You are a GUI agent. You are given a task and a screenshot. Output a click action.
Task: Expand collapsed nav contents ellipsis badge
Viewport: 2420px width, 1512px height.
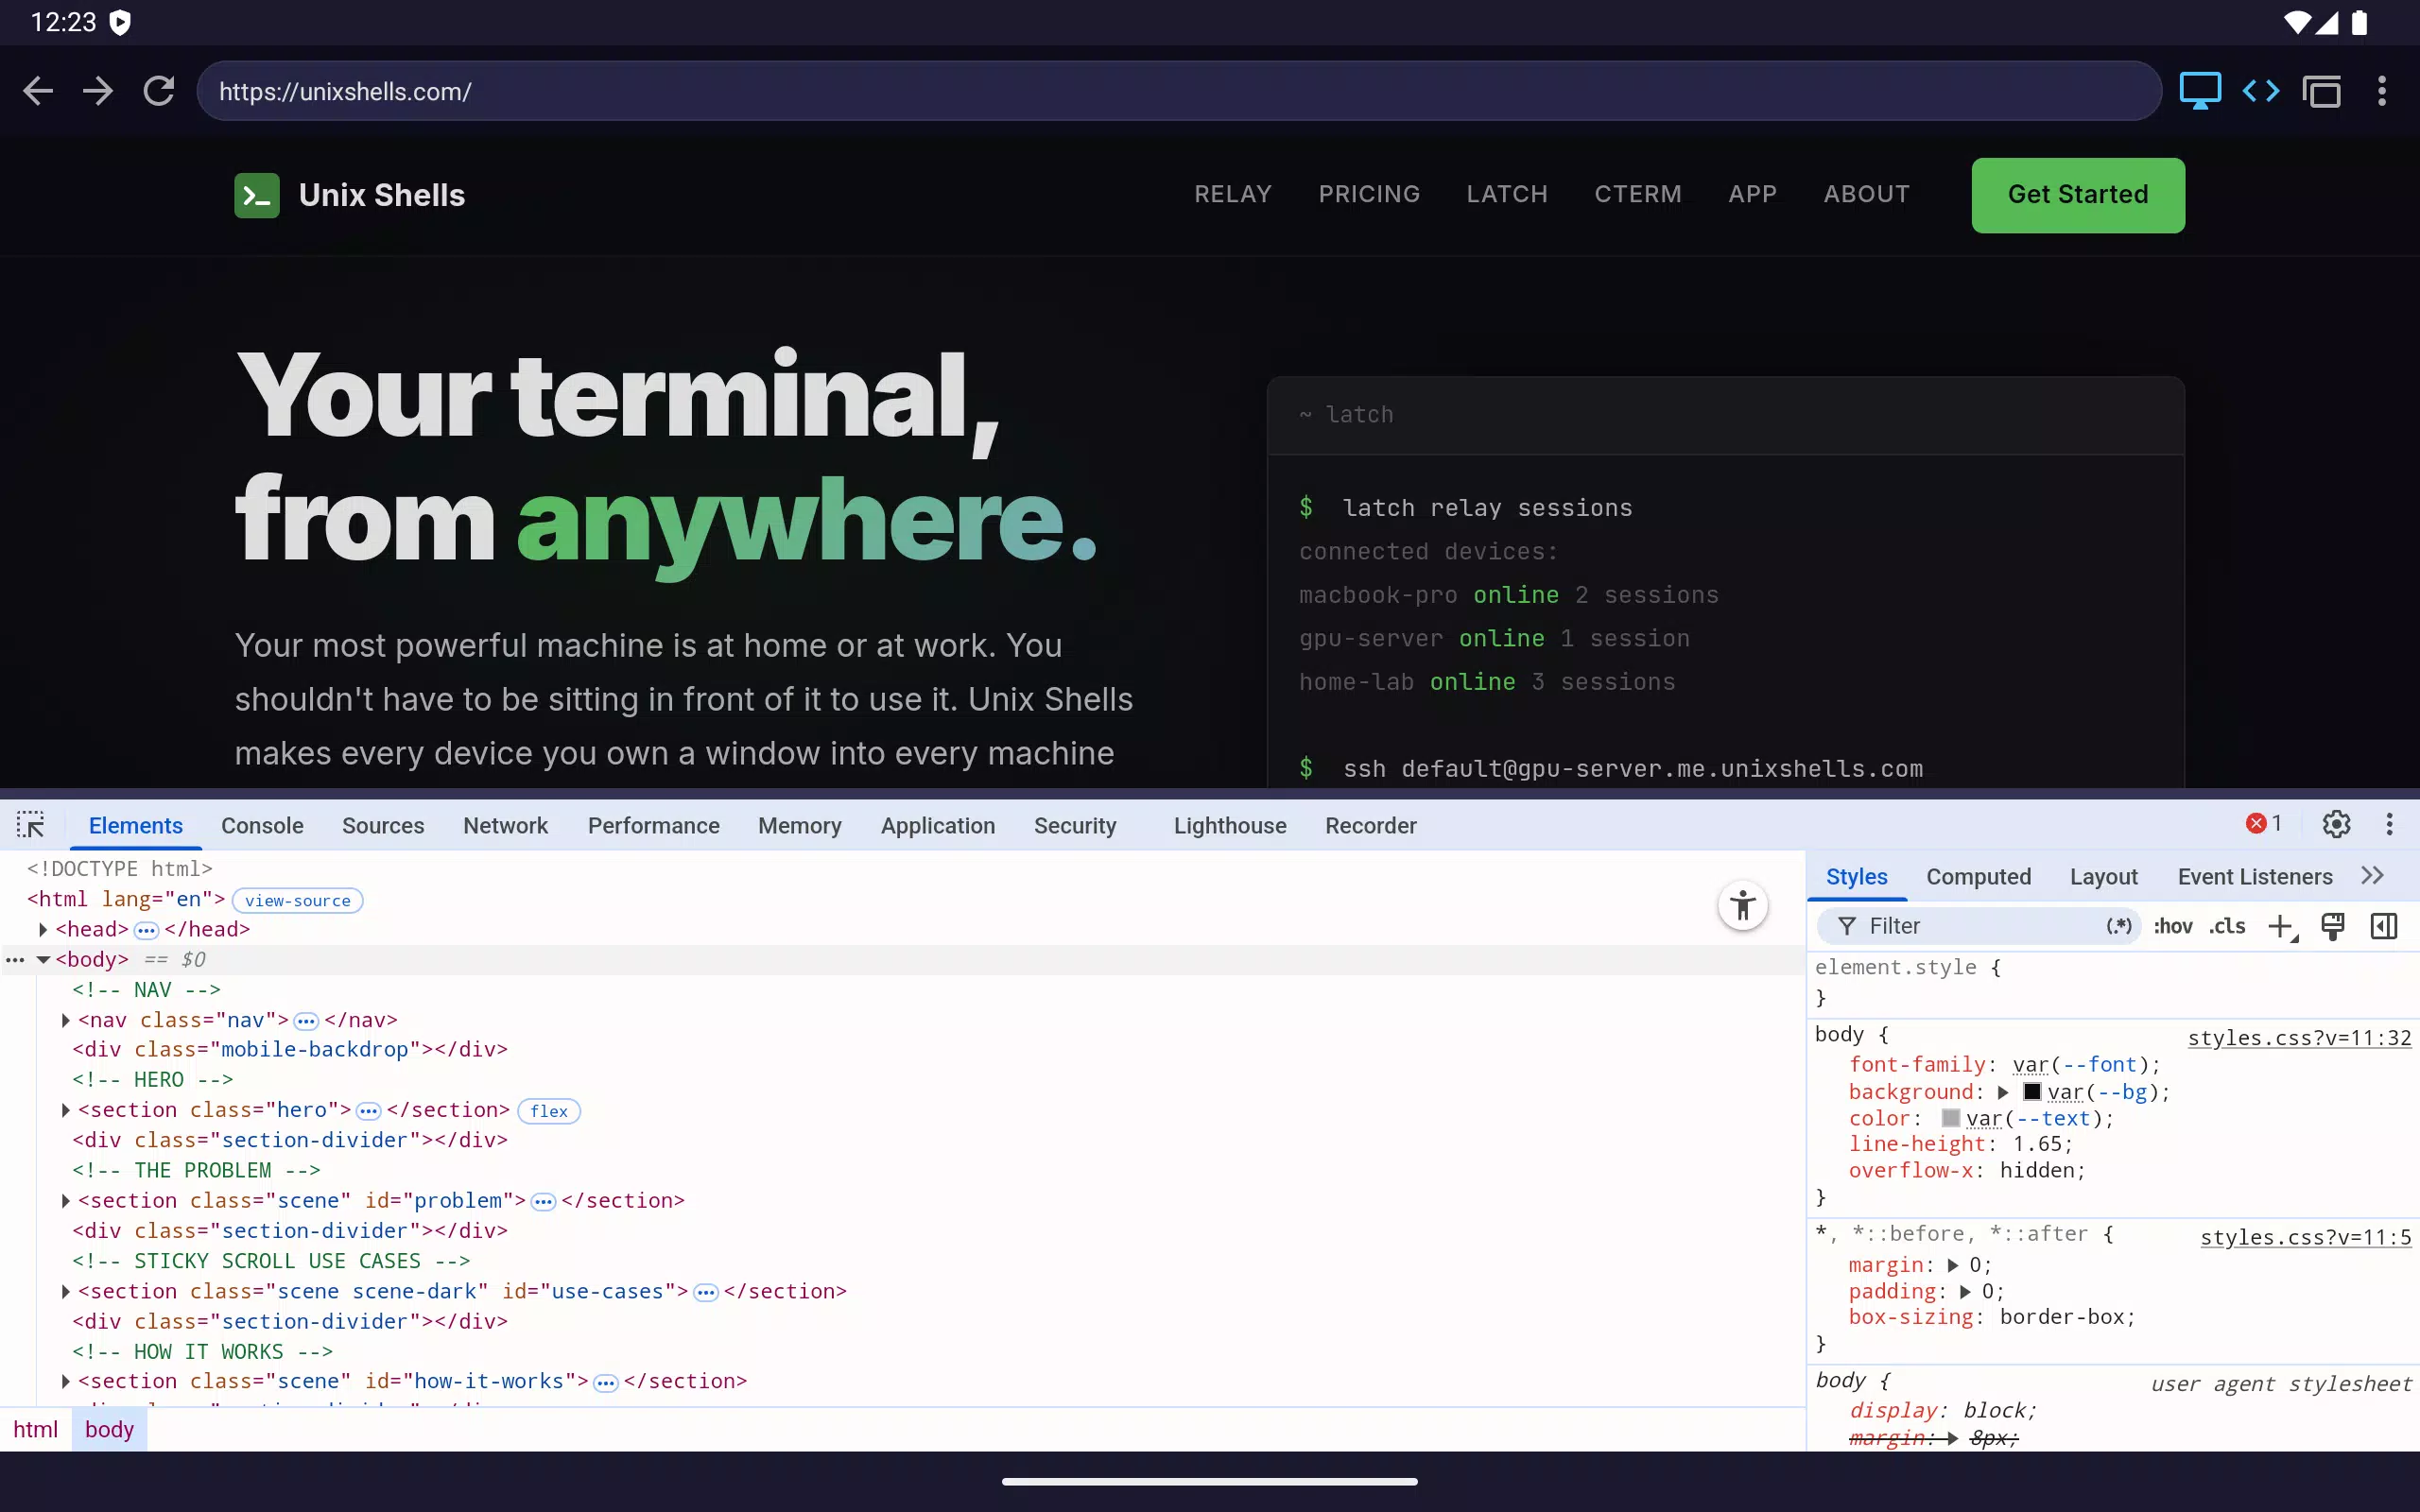point(306,1021)
